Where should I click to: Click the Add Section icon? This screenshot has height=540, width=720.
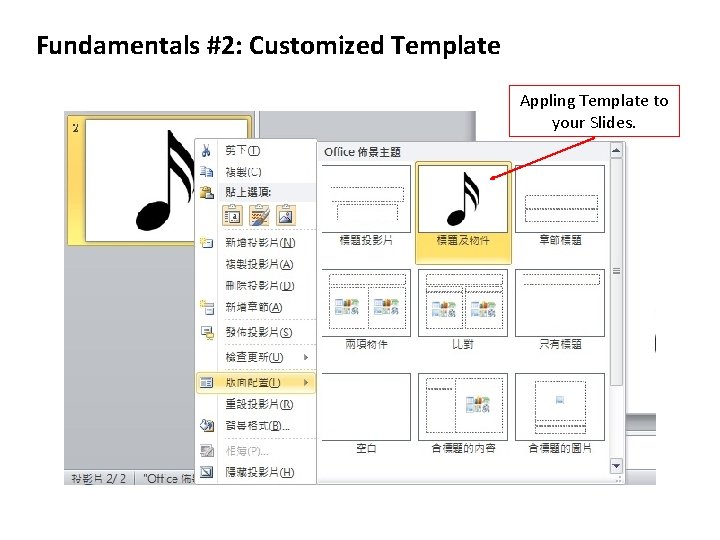(x=207, y=307)
